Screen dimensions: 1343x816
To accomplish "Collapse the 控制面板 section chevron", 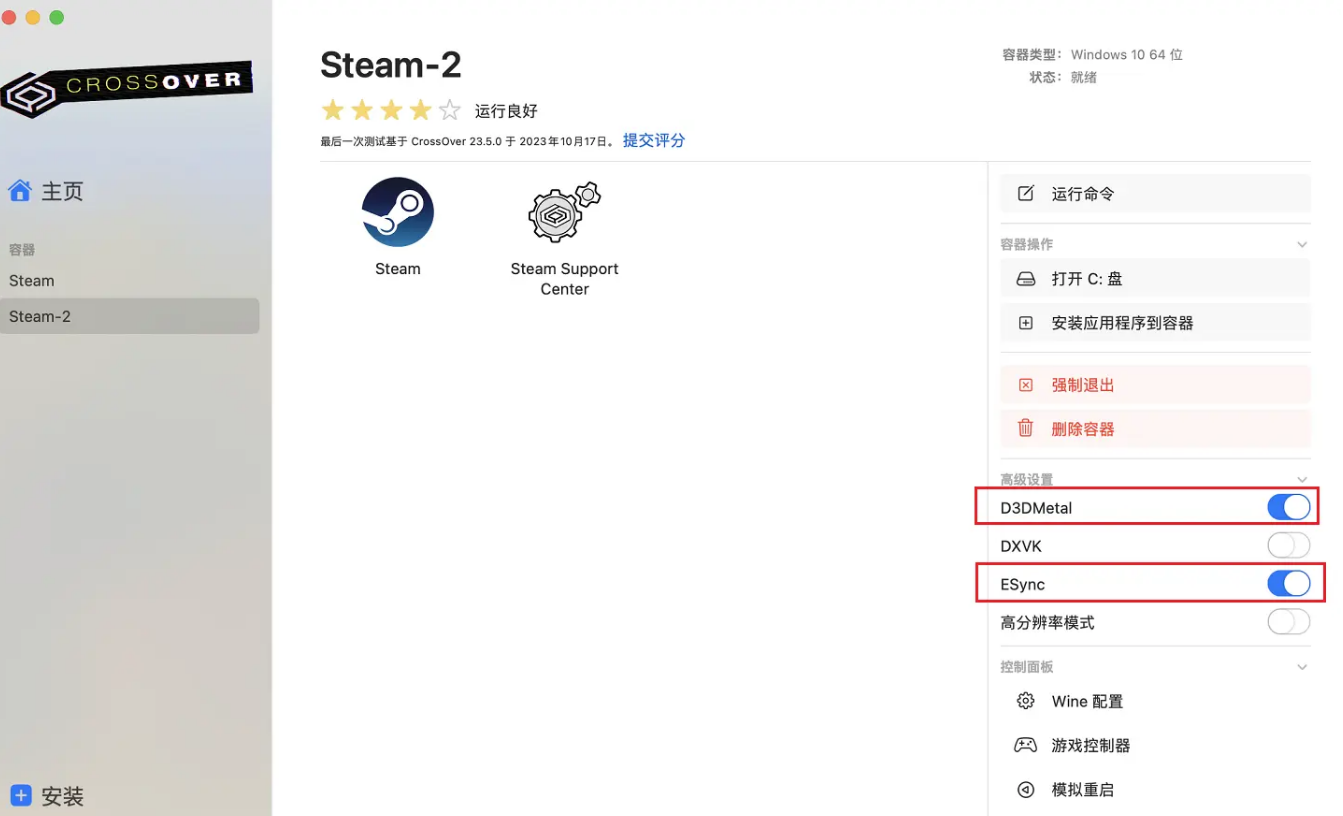I will tap(1302, 667).
